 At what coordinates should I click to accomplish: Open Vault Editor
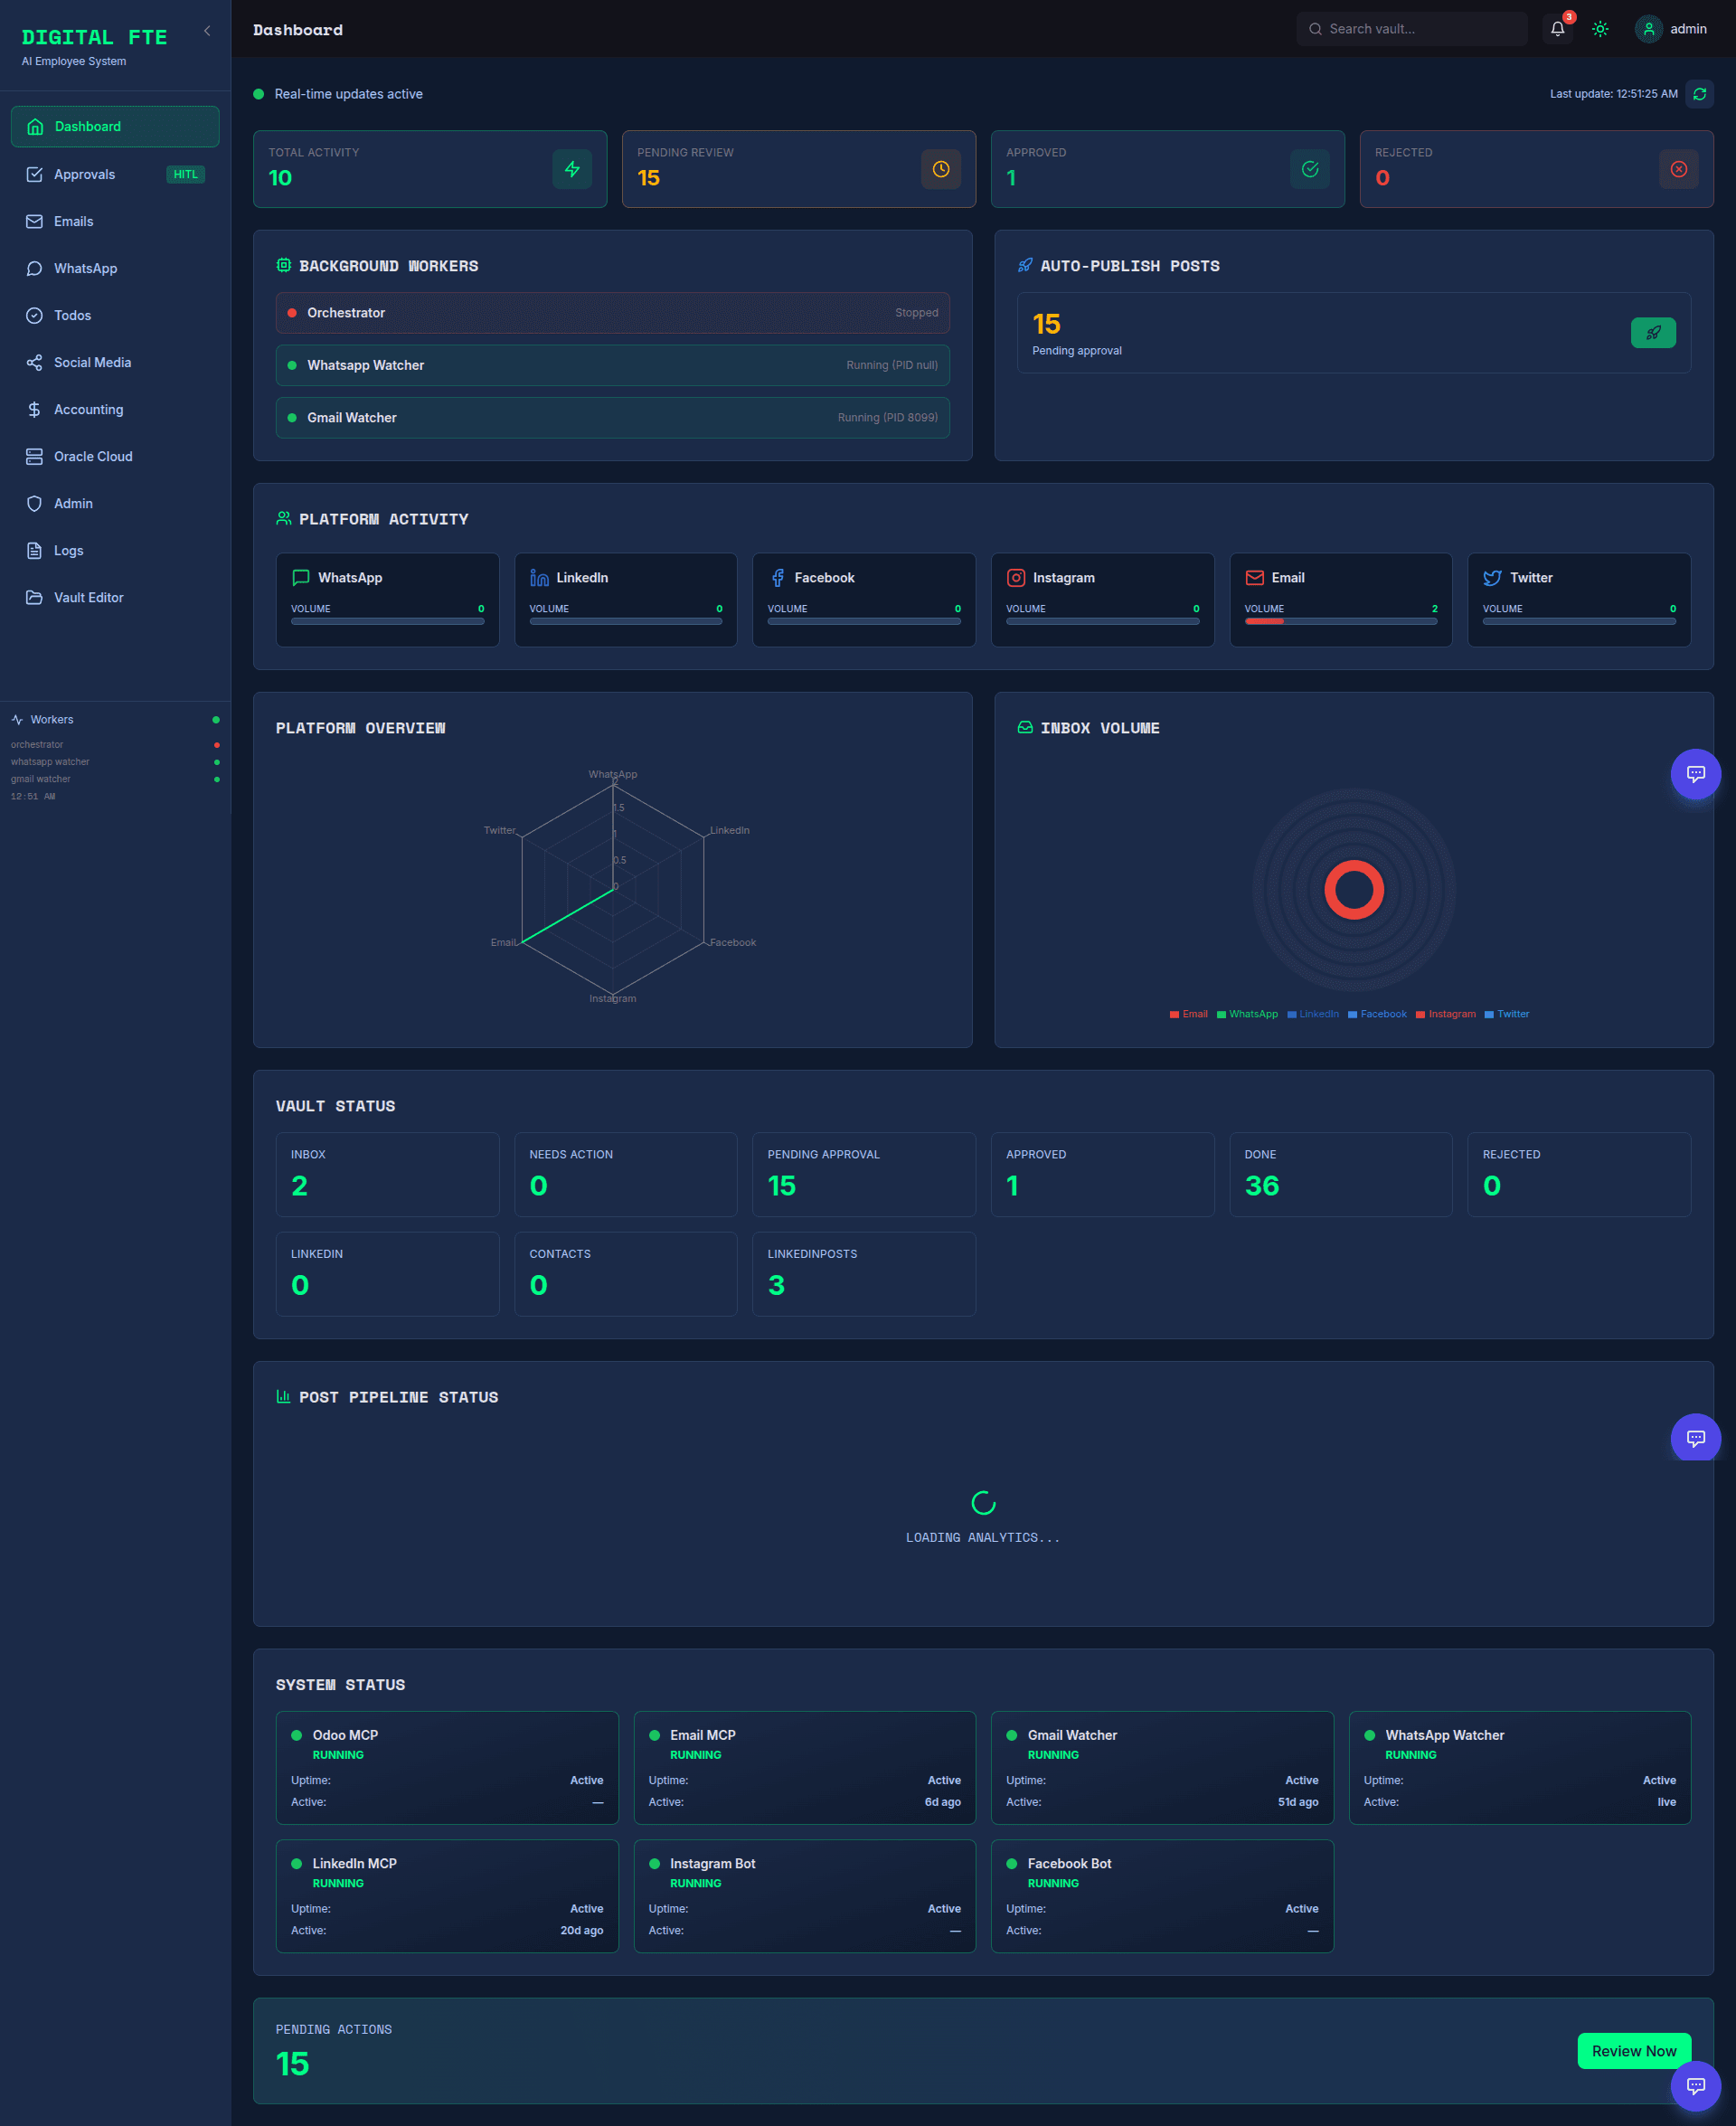click(x=115, y=597)
